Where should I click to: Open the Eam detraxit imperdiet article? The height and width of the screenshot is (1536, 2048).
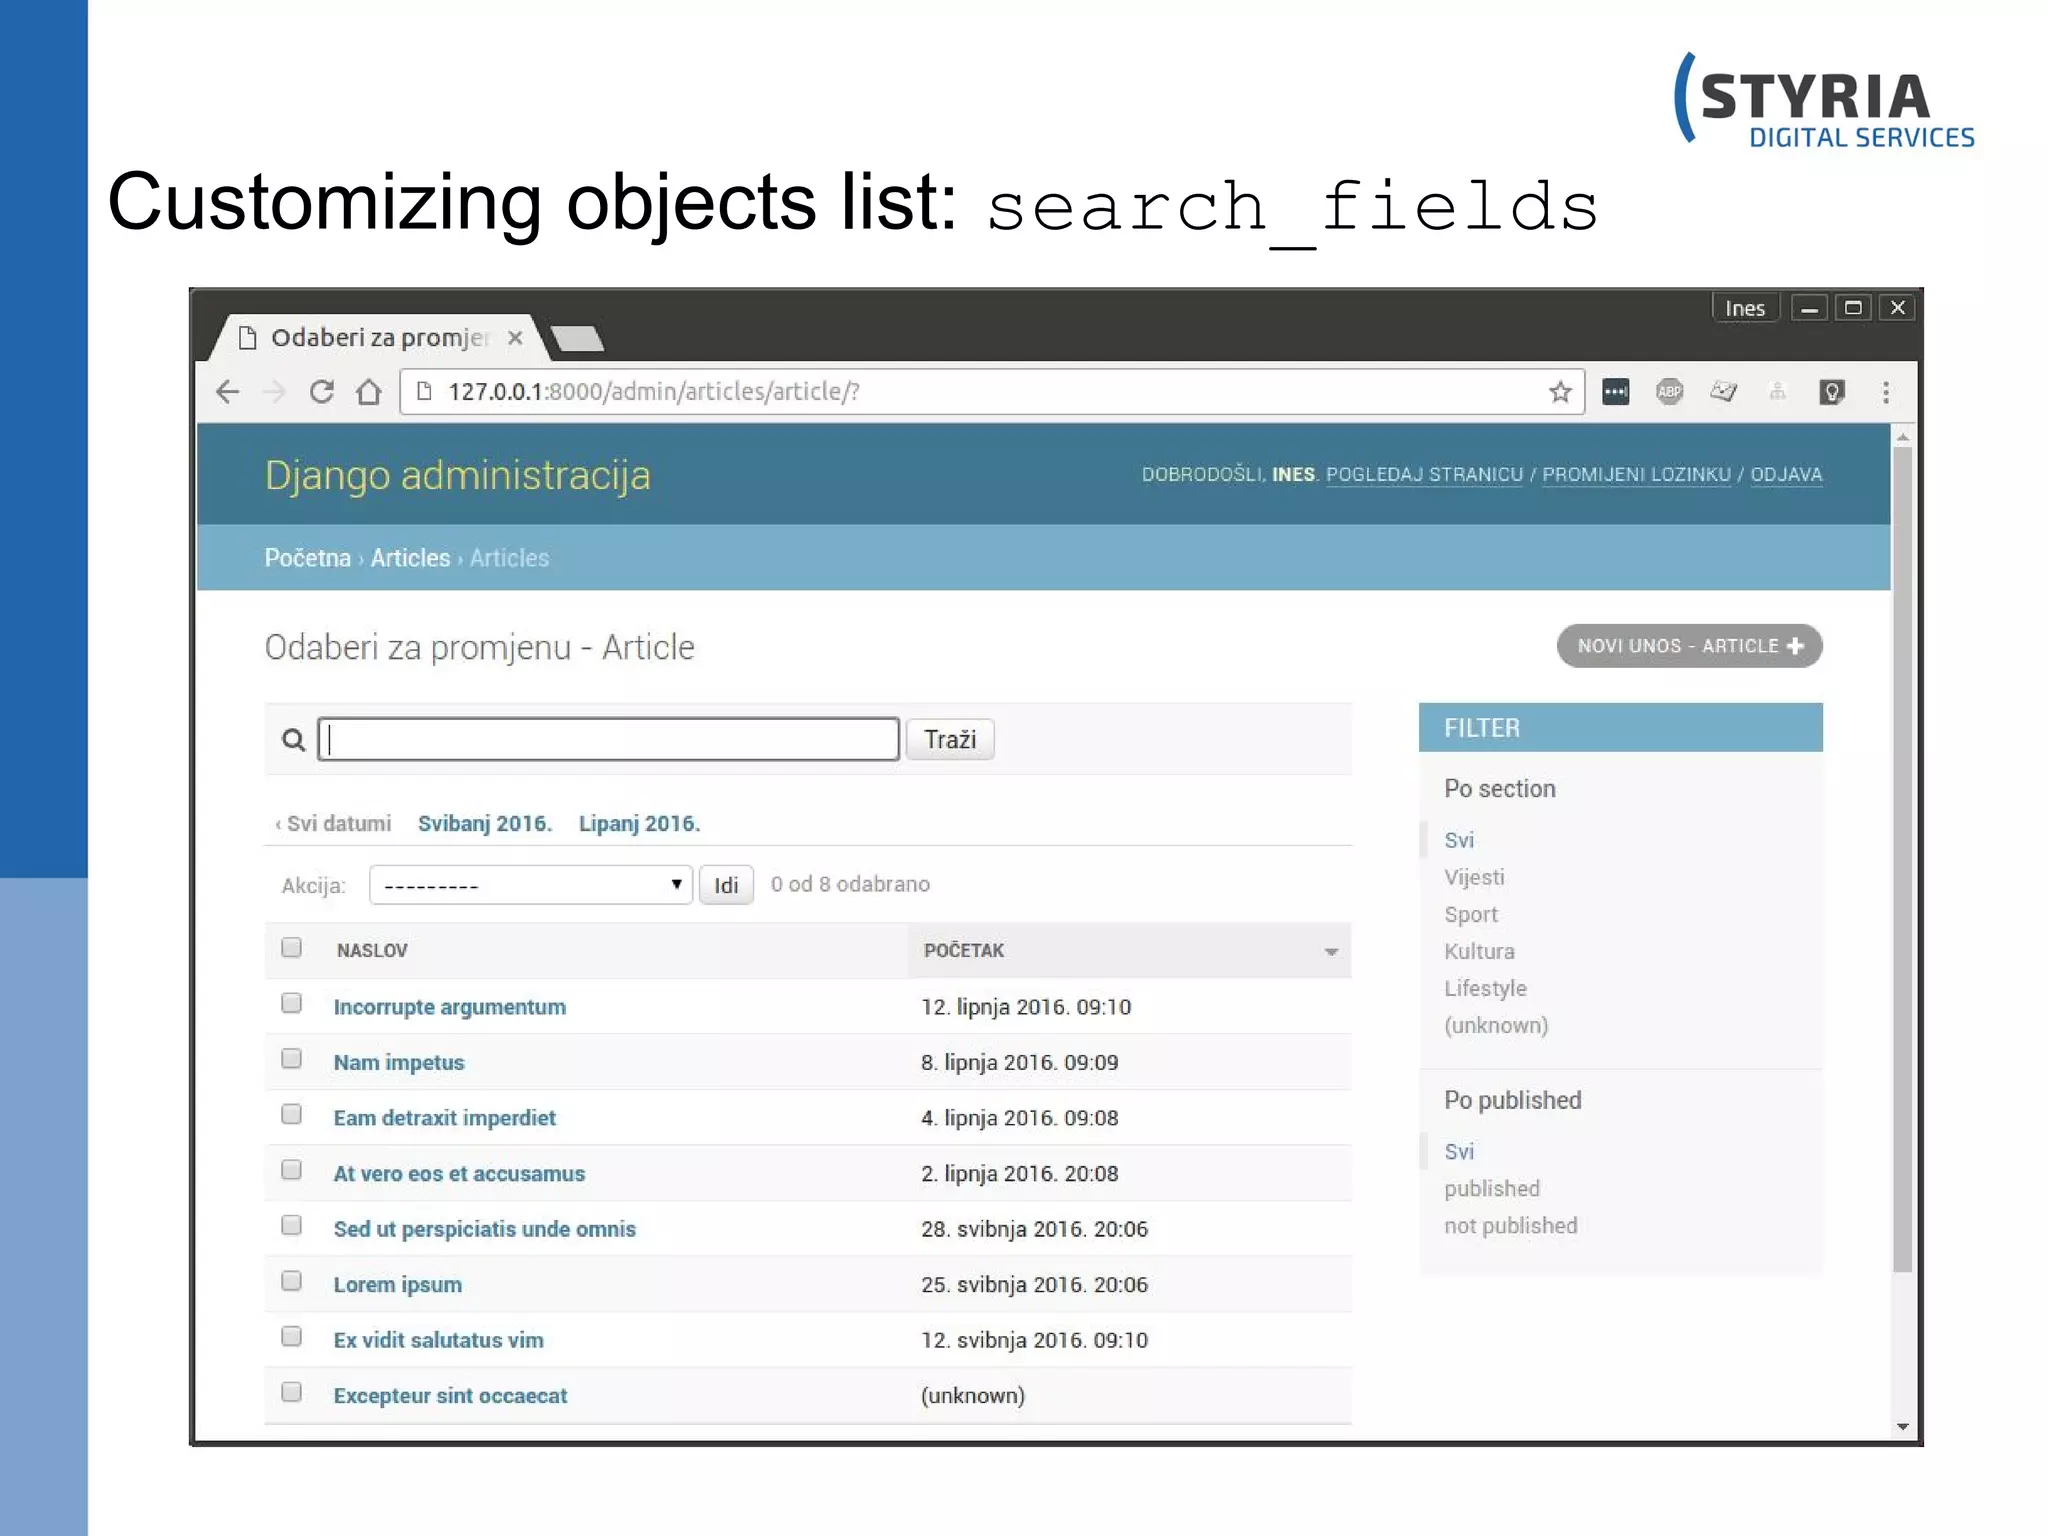point(444,1118)
